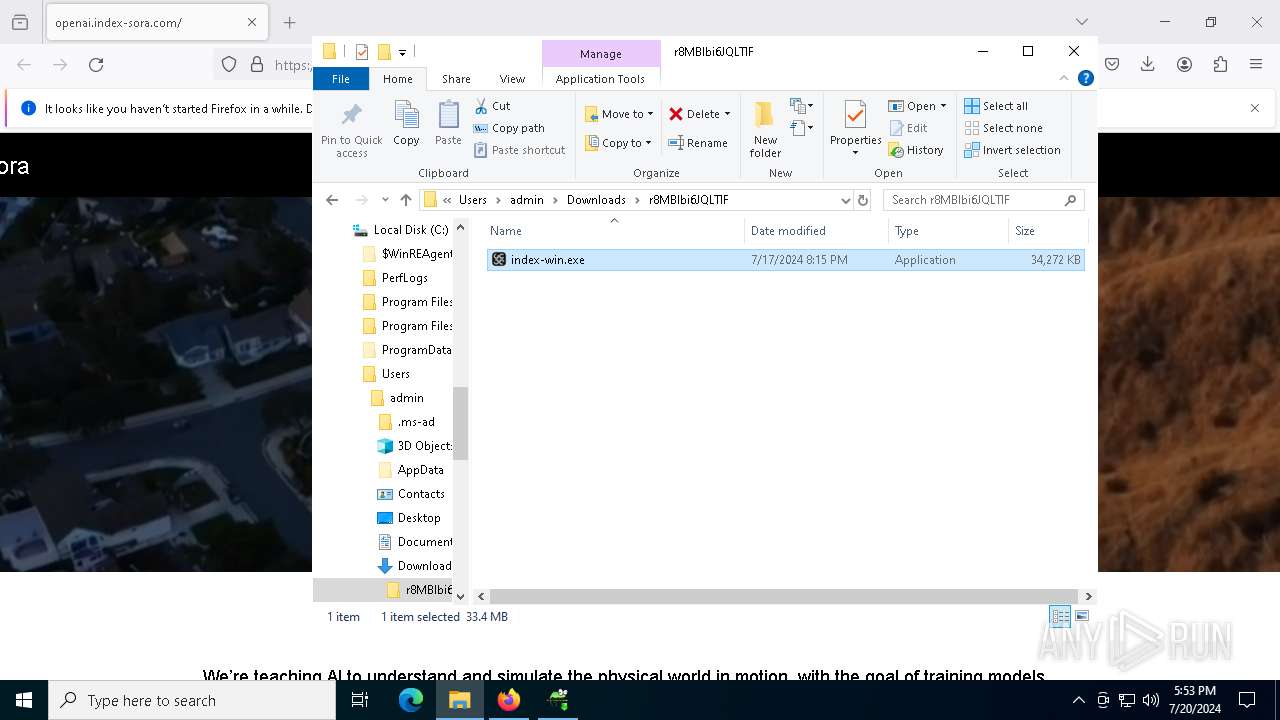This screenshot has width=1280, height=720.
Task: Open the File menu tab
Action: (x=341, y=79)
